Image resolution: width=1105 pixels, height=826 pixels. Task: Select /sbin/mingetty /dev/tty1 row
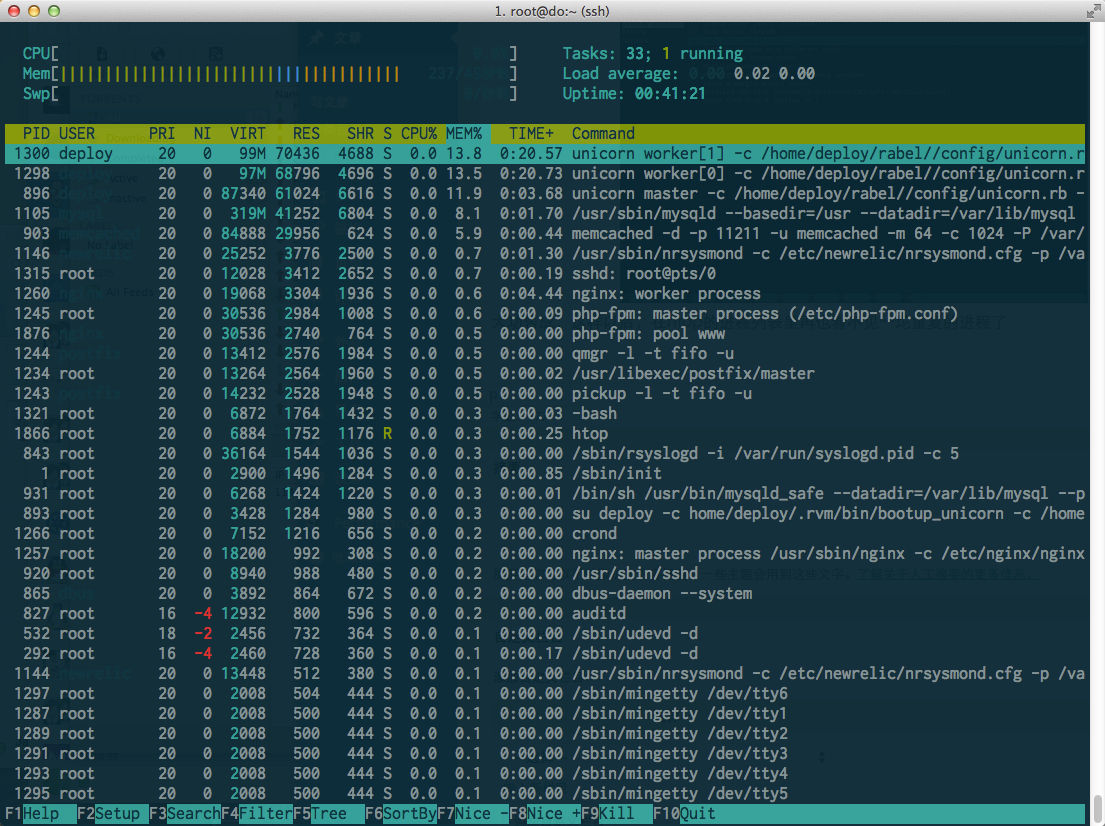pyautogui.click(x=545, y=713)
